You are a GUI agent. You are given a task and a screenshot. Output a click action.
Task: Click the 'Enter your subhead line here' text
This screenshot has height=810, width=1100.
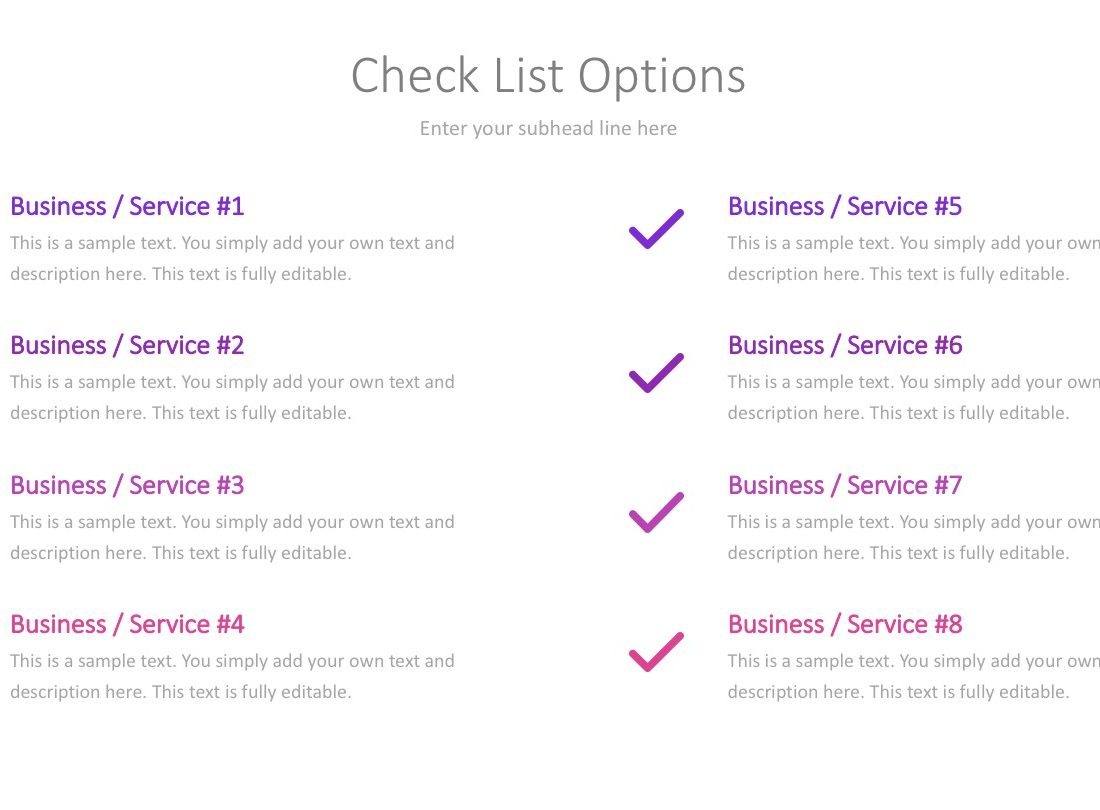coord(548,128)
